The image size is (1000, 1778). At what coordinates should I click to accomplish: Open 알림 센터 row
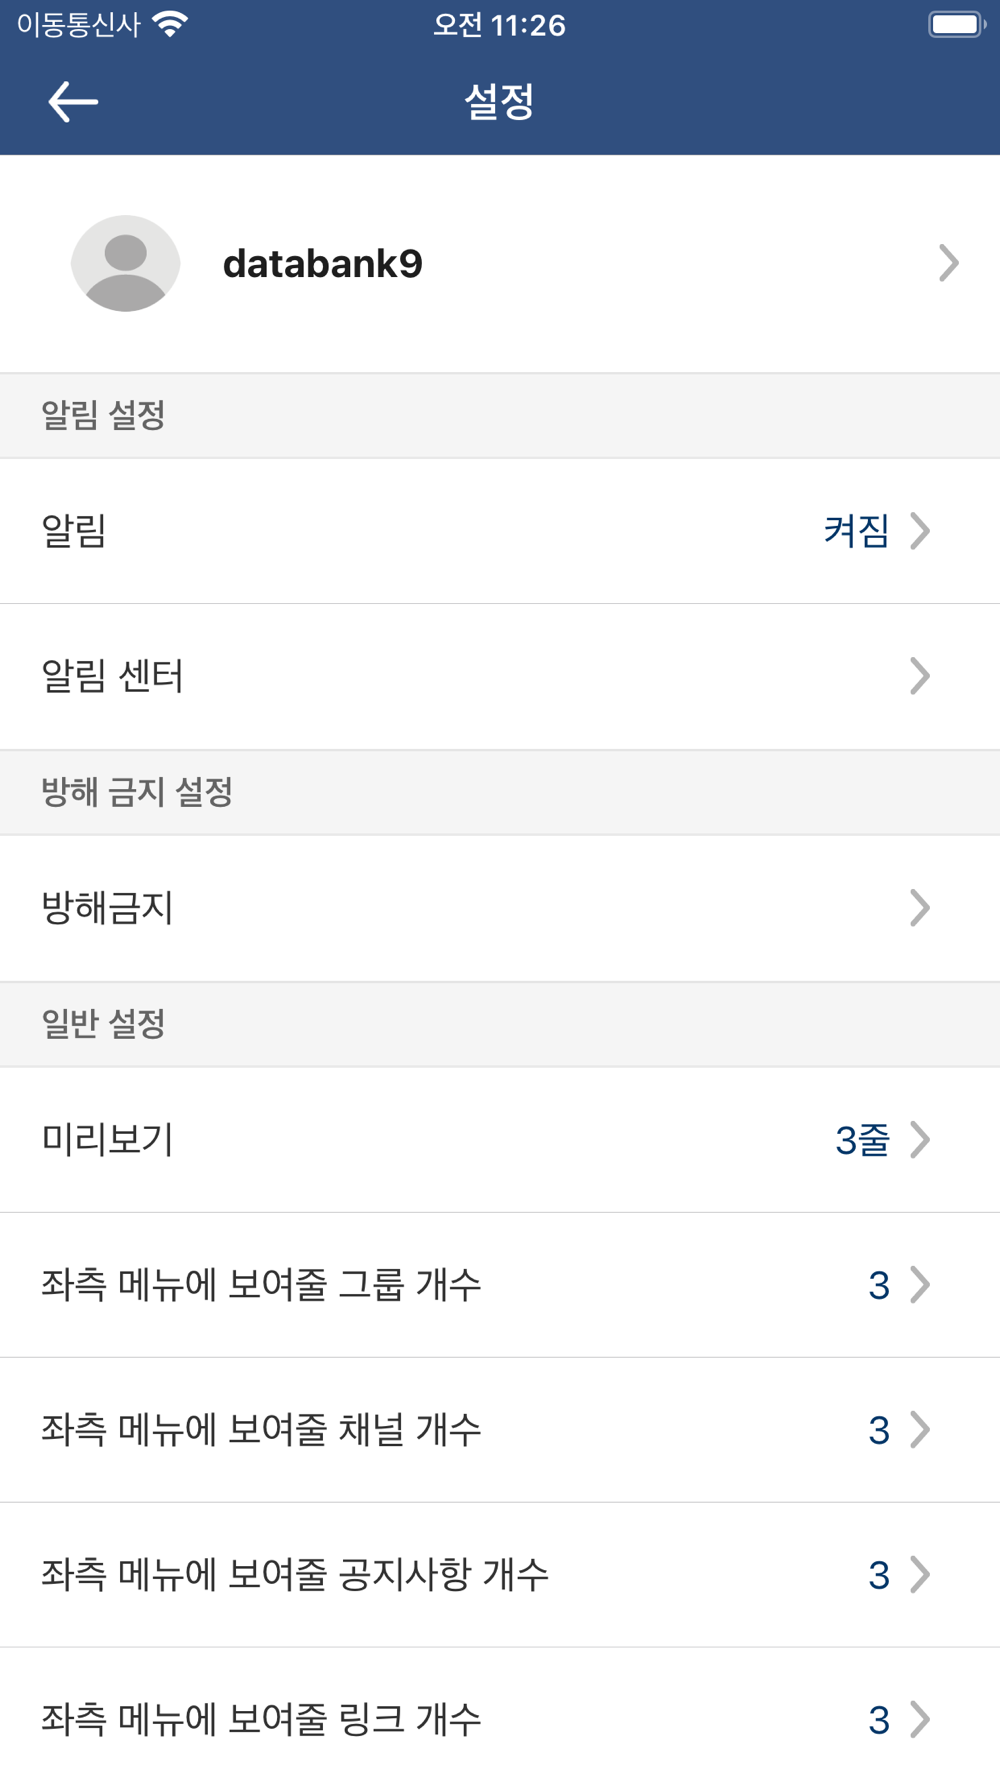click(500, 677)
